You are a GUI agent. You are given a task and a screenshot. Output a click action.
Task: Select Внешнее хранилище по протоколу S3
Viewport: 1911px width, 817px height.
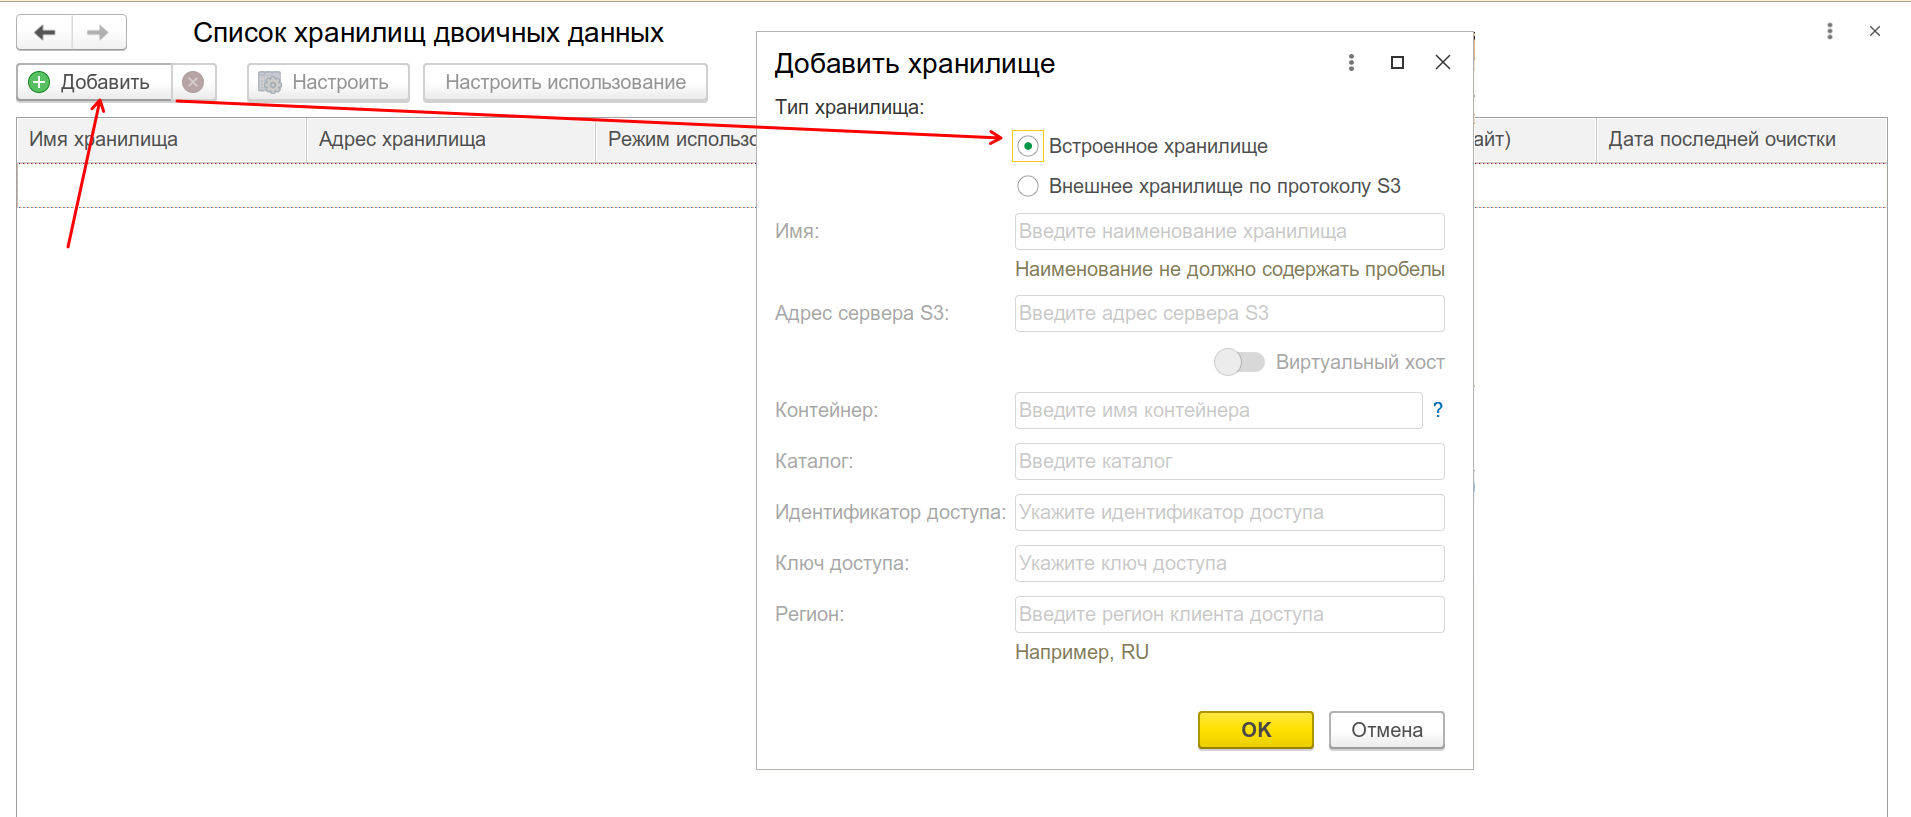[x=1028, y=187]
